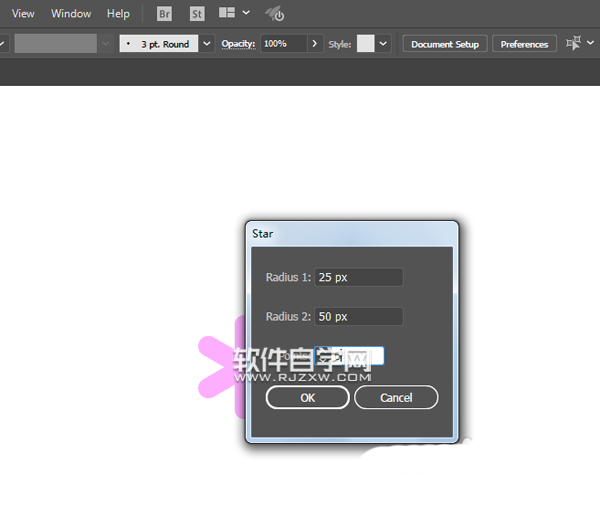600x516 pixels.
Task: Click the Preferences button
Action: point(524,44)
